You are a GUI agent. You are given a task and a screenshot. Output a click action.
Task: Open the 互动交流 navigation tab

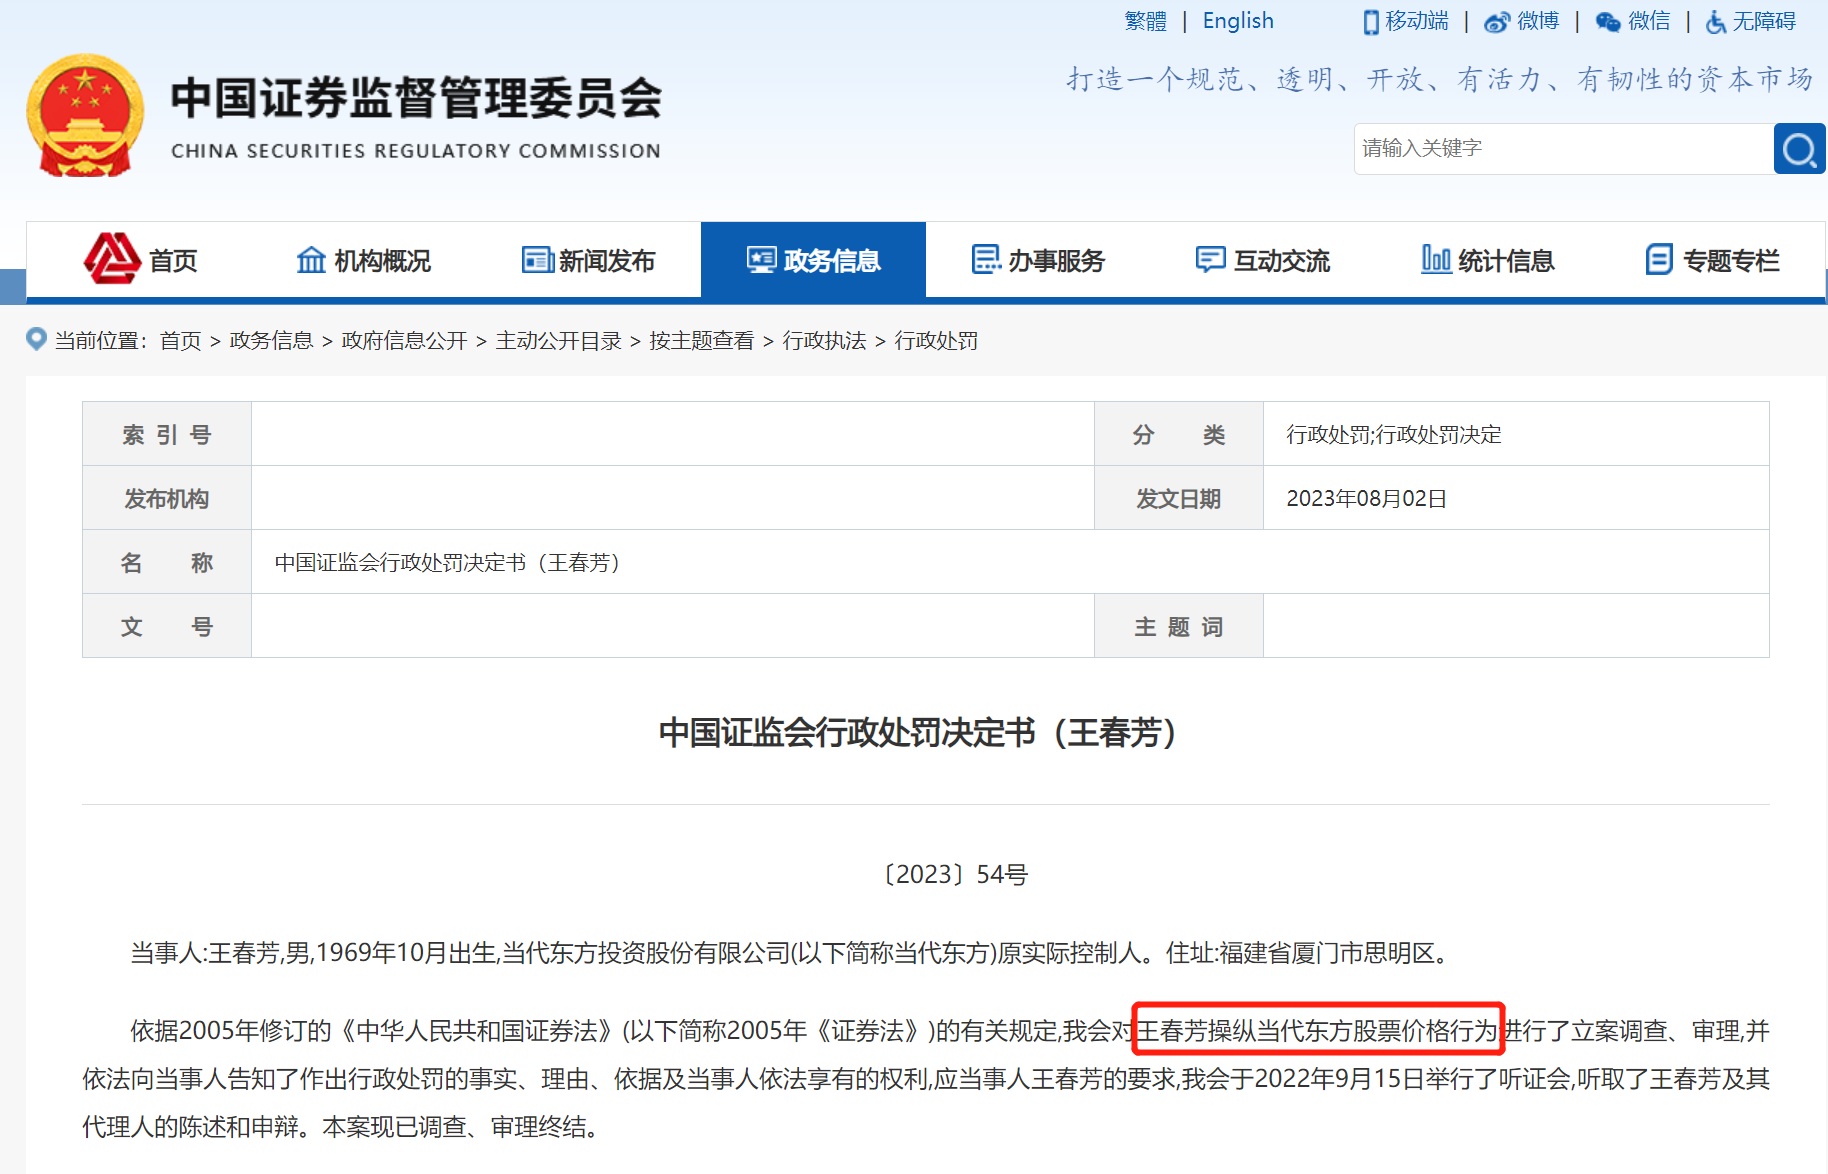pyautogui.click(x=1263, y=260)
